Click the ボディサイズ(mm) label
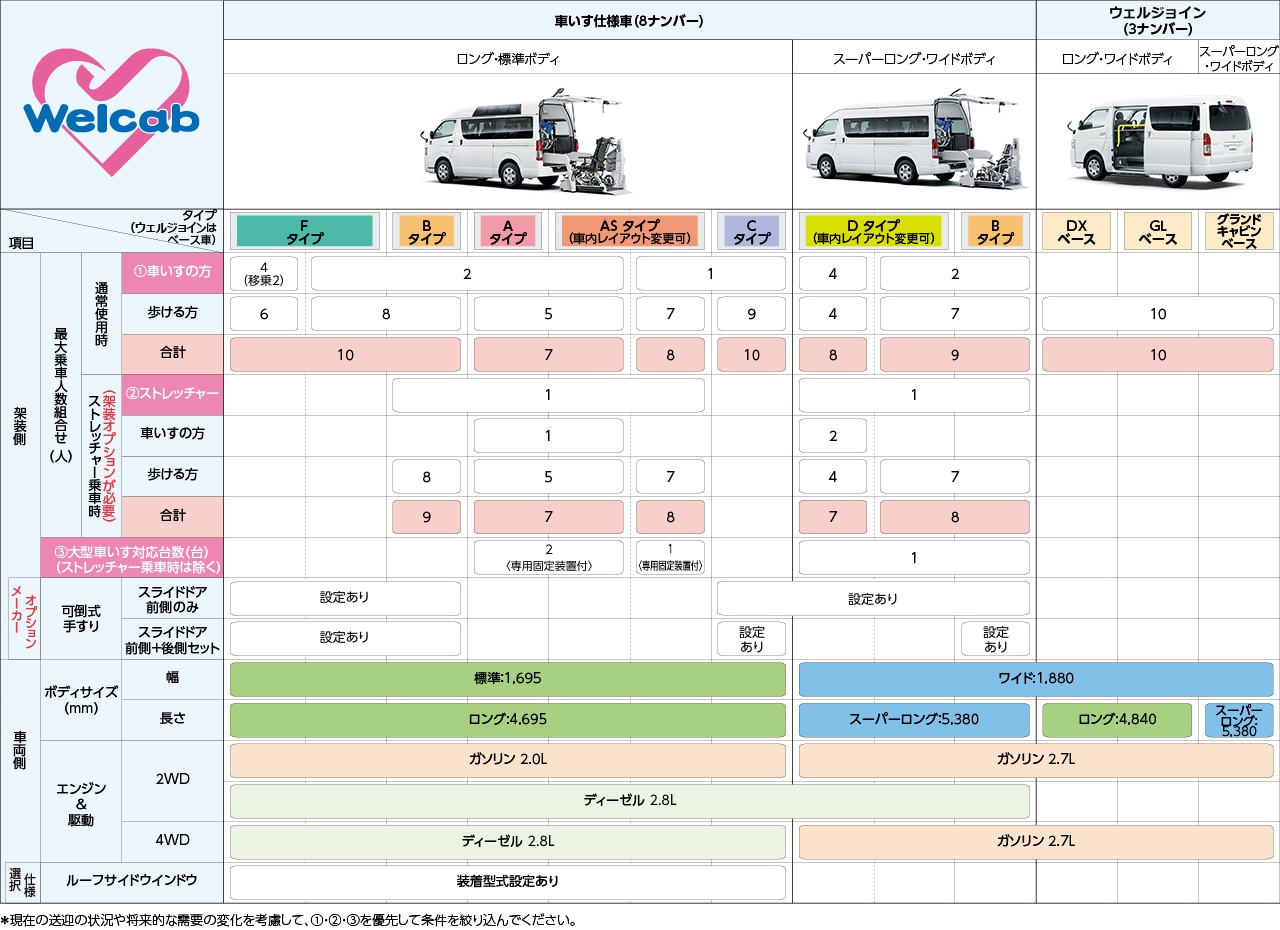 pyautogui.click(x=81, y=700)
